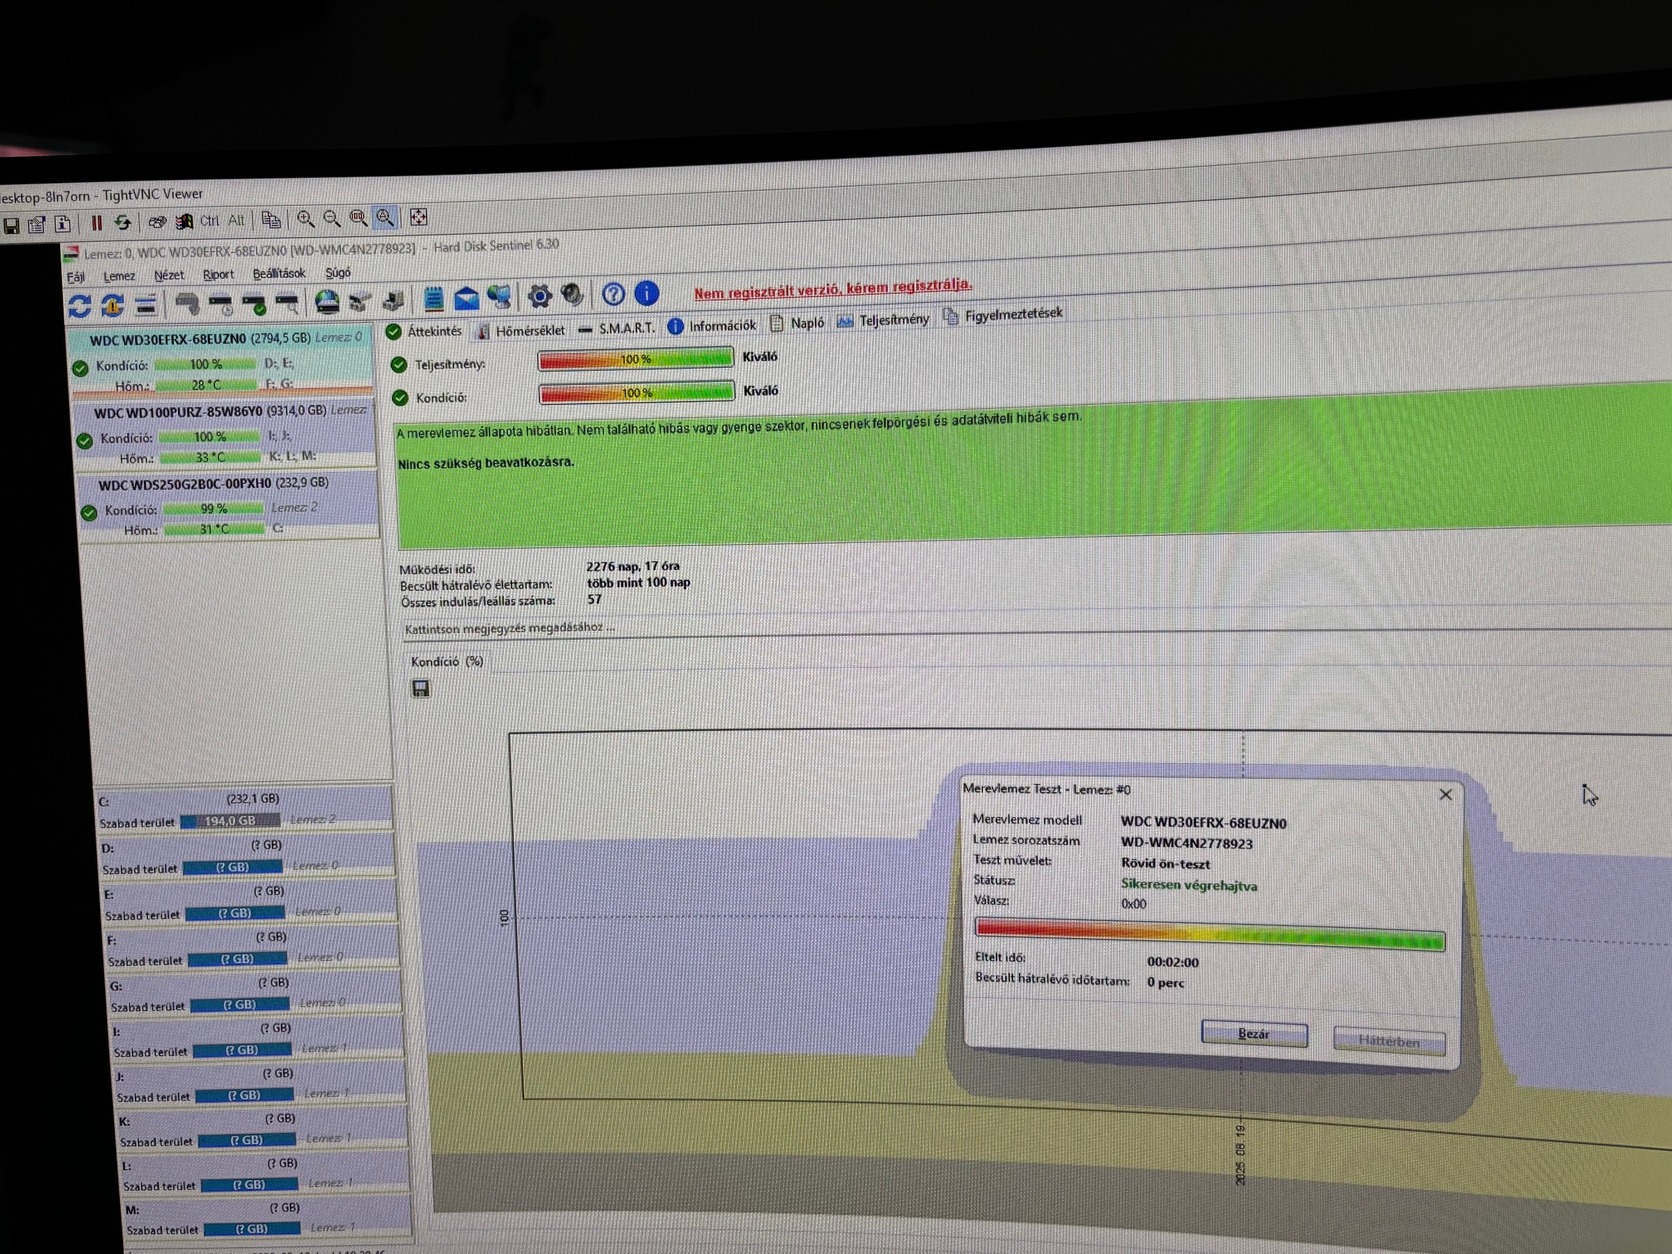Open settings with the gear icon
The image size is (1672, 1254).
click(x=539, y=295)
